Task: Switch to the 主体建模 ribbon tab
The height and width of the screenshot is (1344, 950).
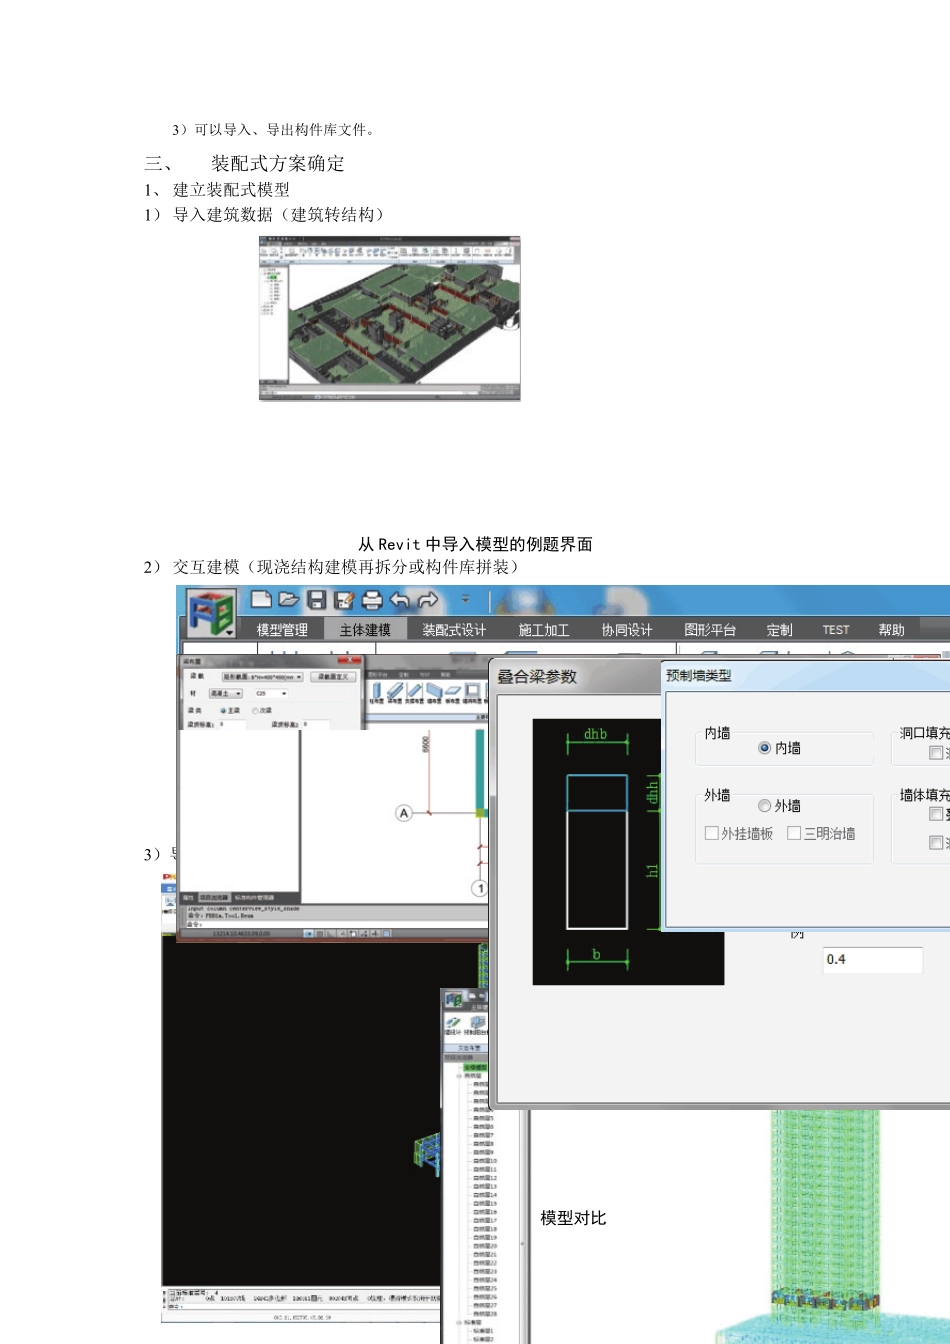Action: tap(365, 629)
